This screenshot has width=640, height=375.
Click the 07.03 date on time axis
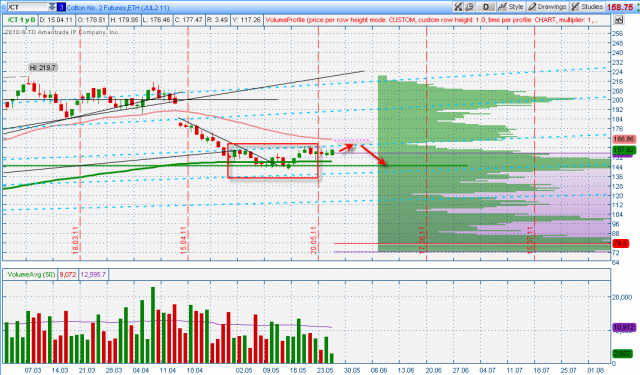[x=33, y=370]
